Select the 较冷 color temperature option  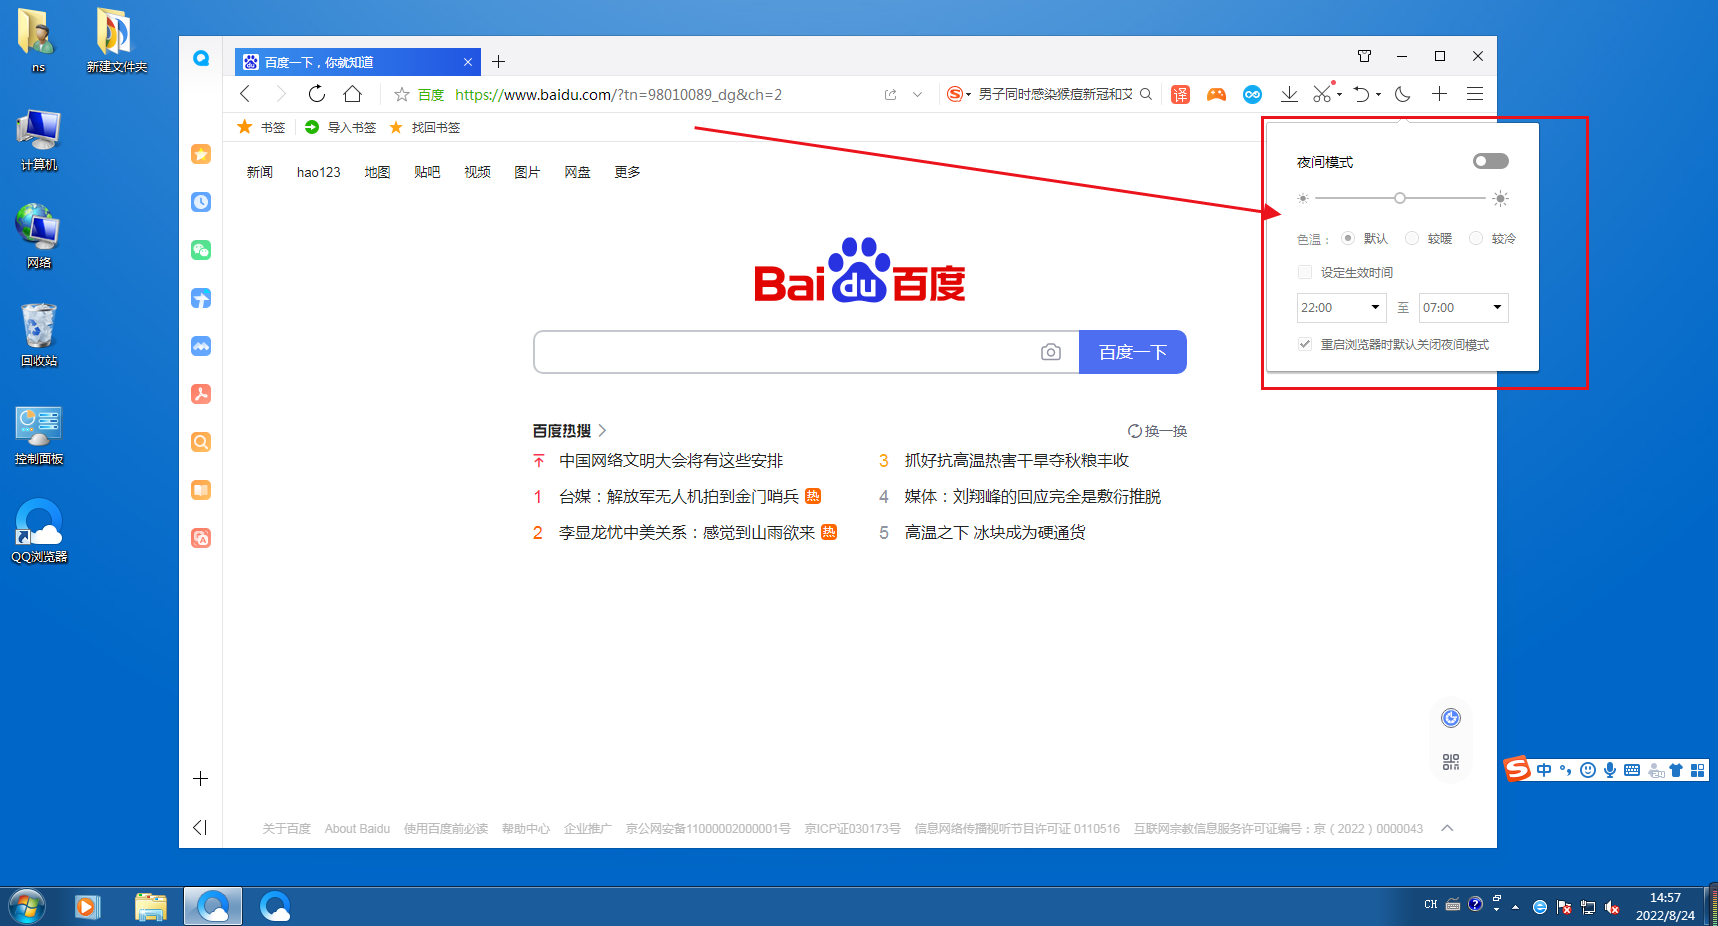[x=1476, y=238]
